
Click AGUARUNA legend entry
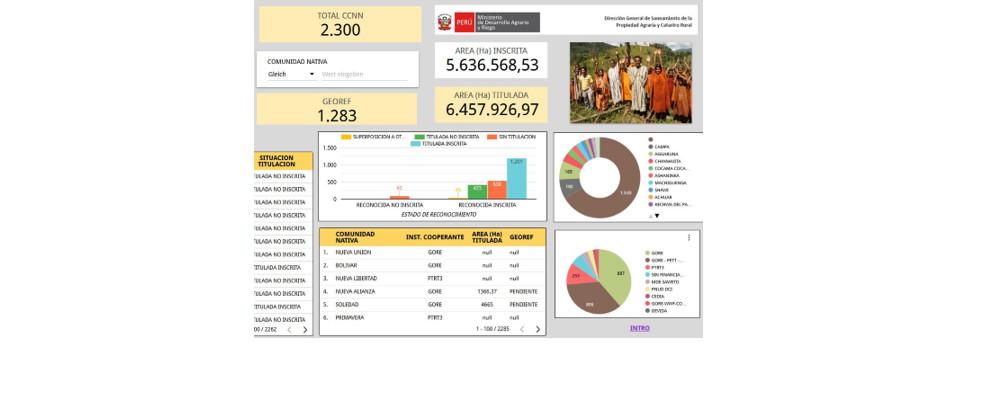point(663,154)
